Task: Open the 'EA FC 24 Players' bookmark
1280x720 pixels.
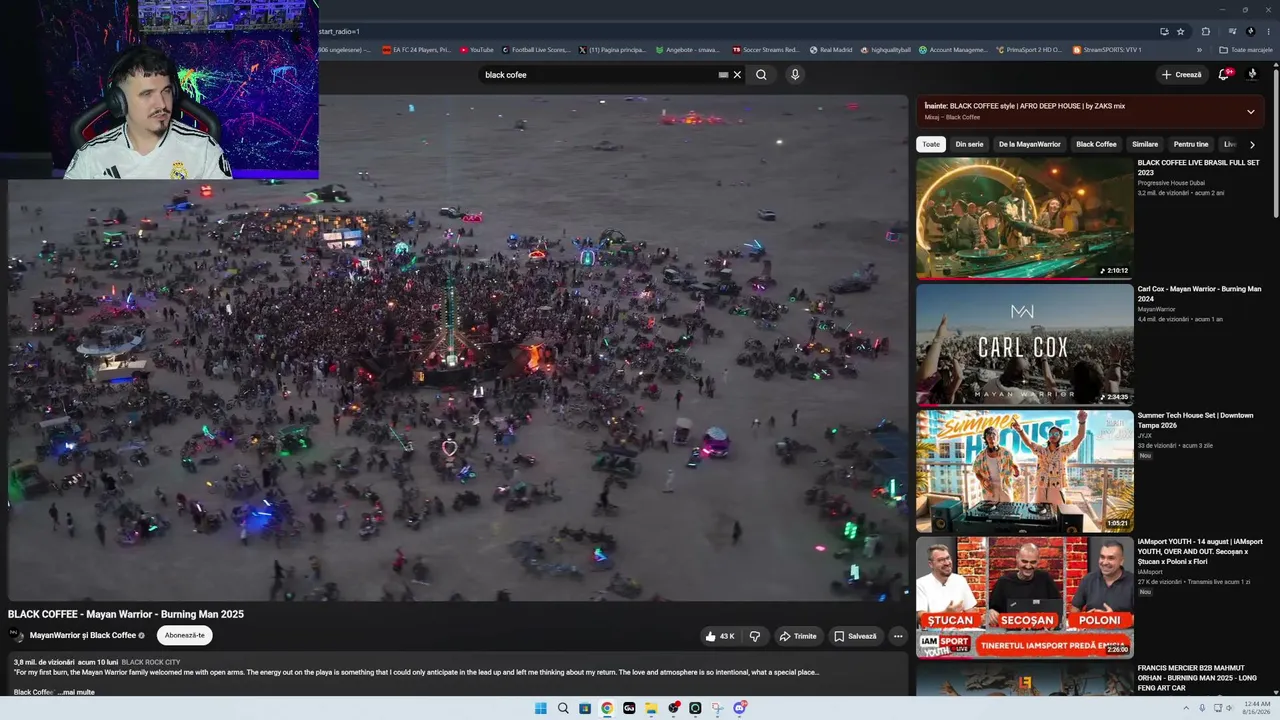Action: tap(417, 50)
